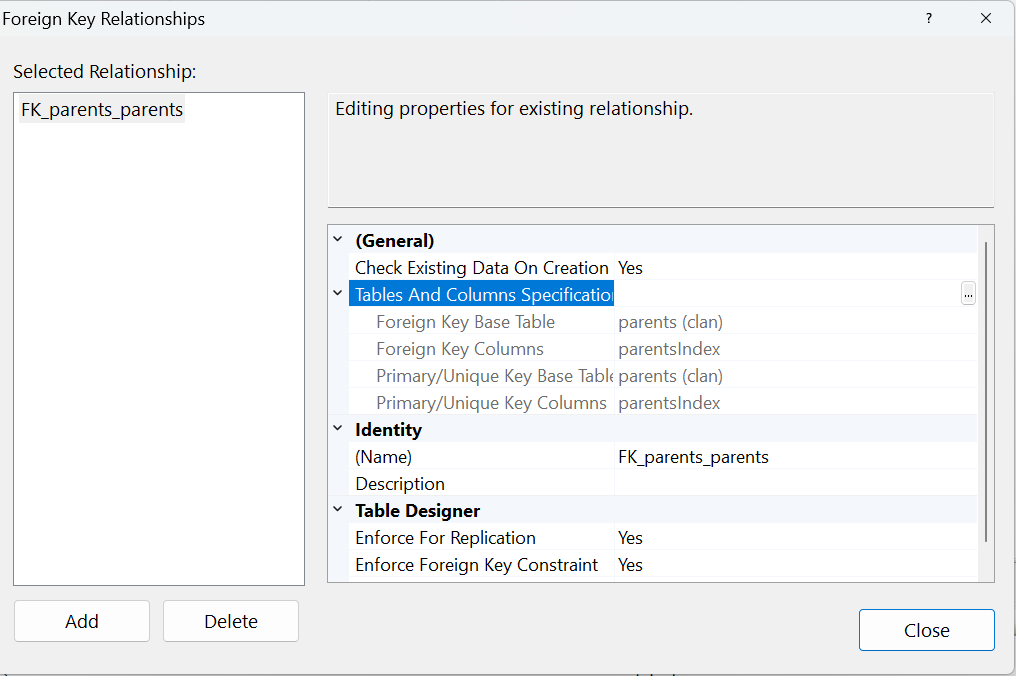Click the property grid vertical scrollbar
The image size is (1016, 676).
coord(986,390)
